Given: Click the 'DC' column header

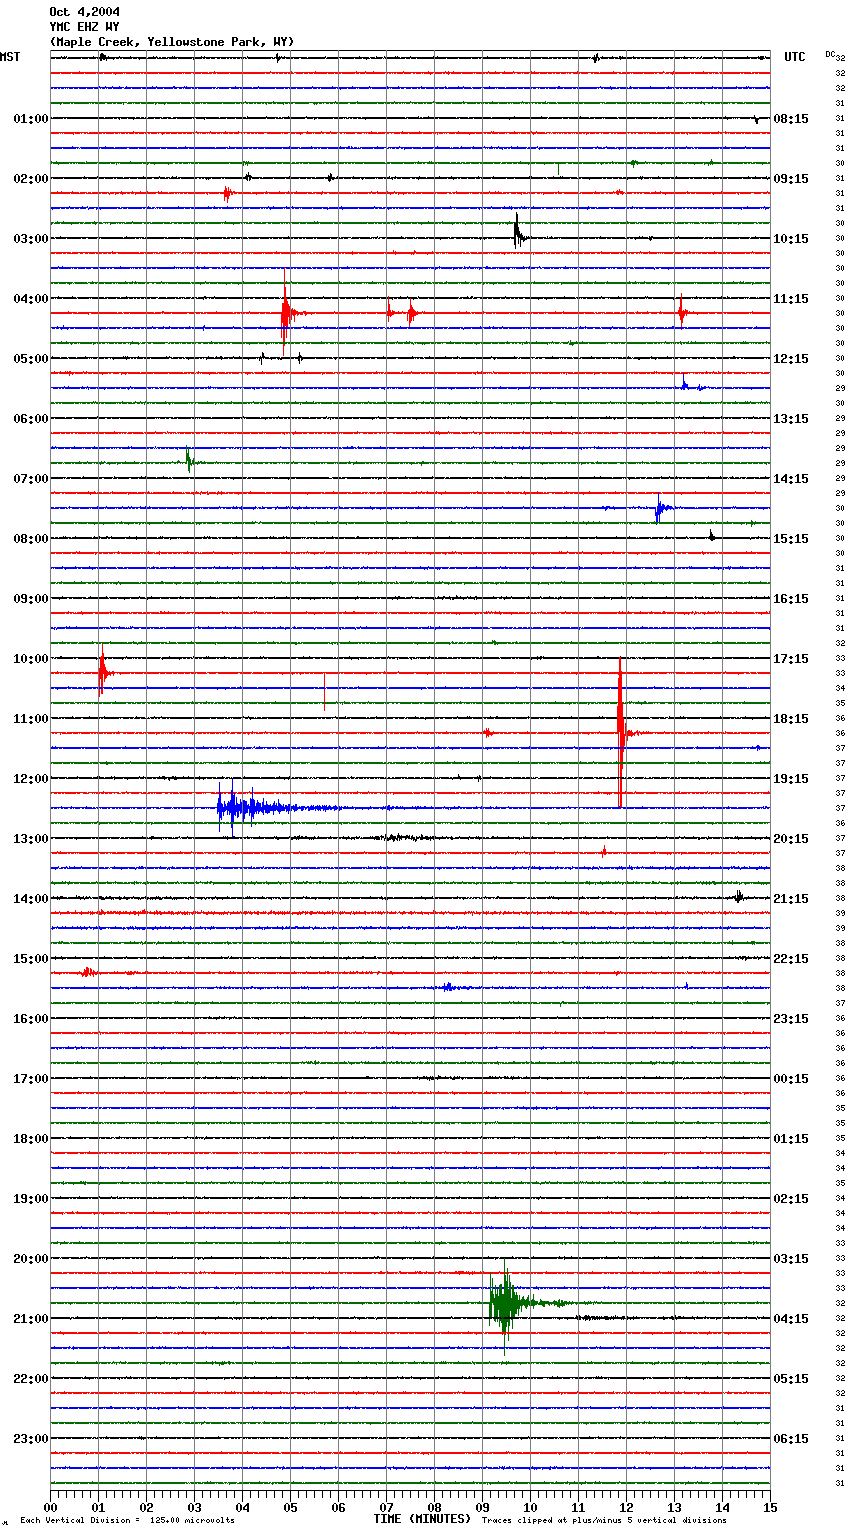Looking at the screenshot, I should point(830,53).
